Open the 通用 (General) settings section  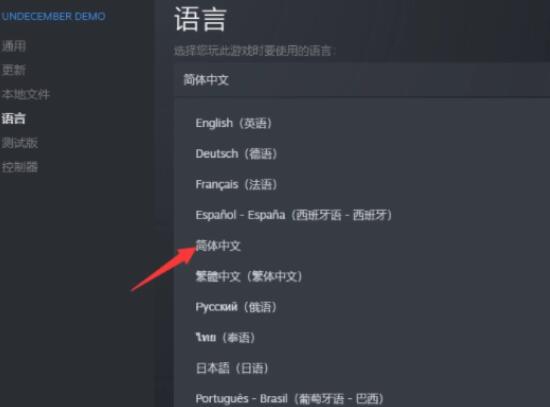coord(14,46)
